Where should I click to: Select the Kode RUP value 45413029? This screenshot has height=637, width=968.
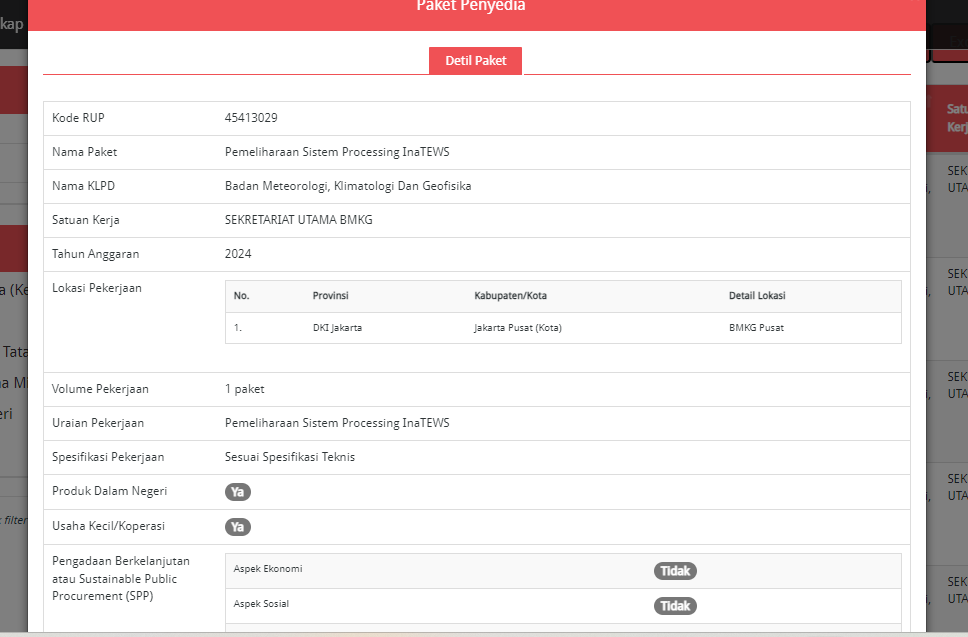point(251,118)
